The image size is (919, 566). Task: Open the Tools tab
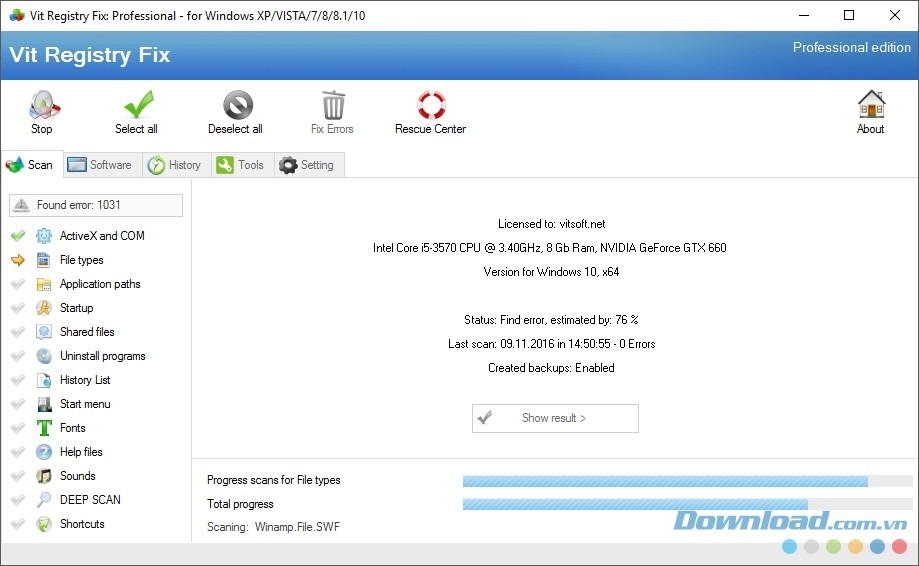click(x=243, y=165)
